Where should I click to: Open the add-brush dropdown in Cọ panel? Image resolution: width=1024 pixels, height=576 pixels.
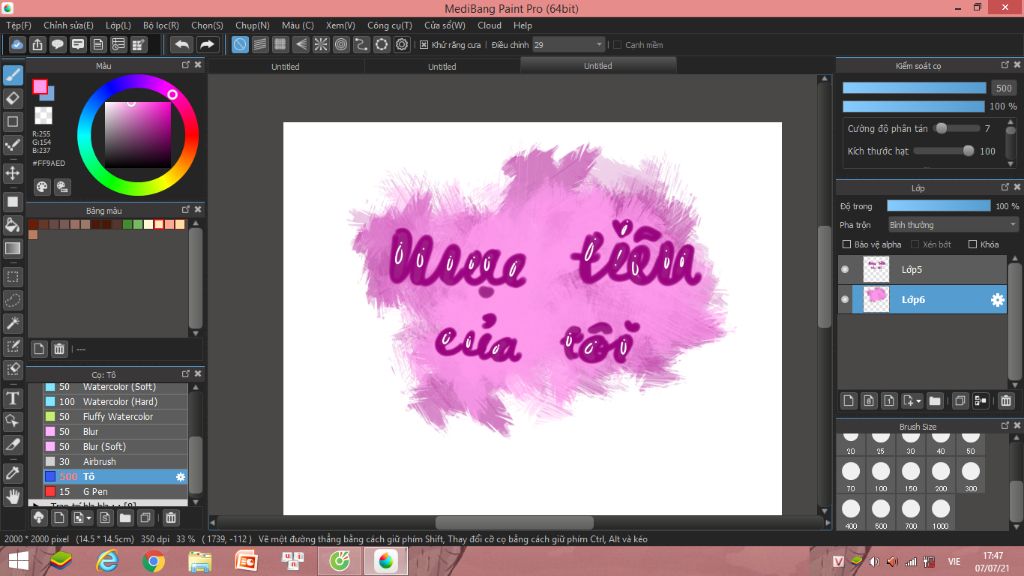pos(89,518)
